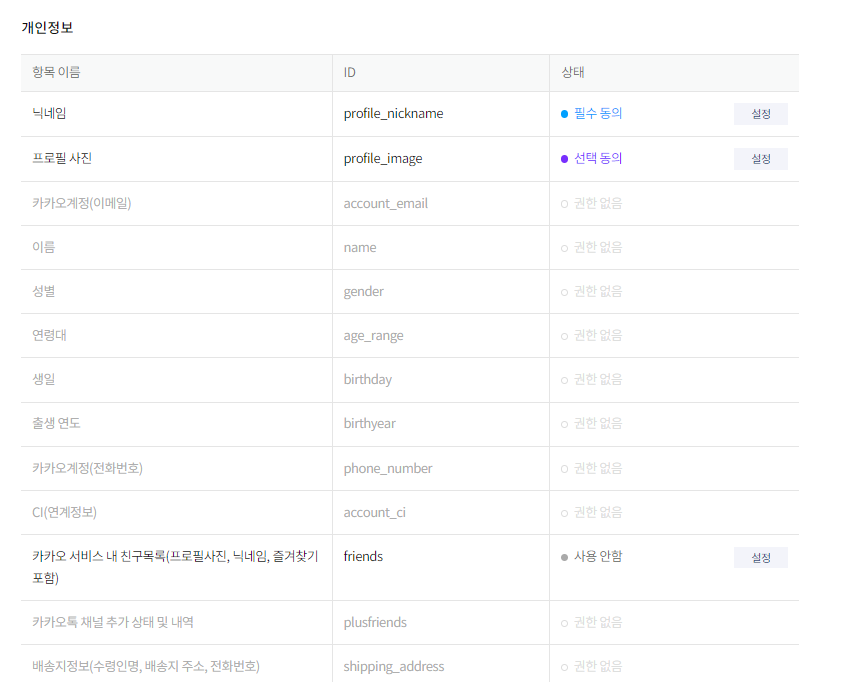
Task: Click the 배송지정보 item name
Action: point(146,666)
